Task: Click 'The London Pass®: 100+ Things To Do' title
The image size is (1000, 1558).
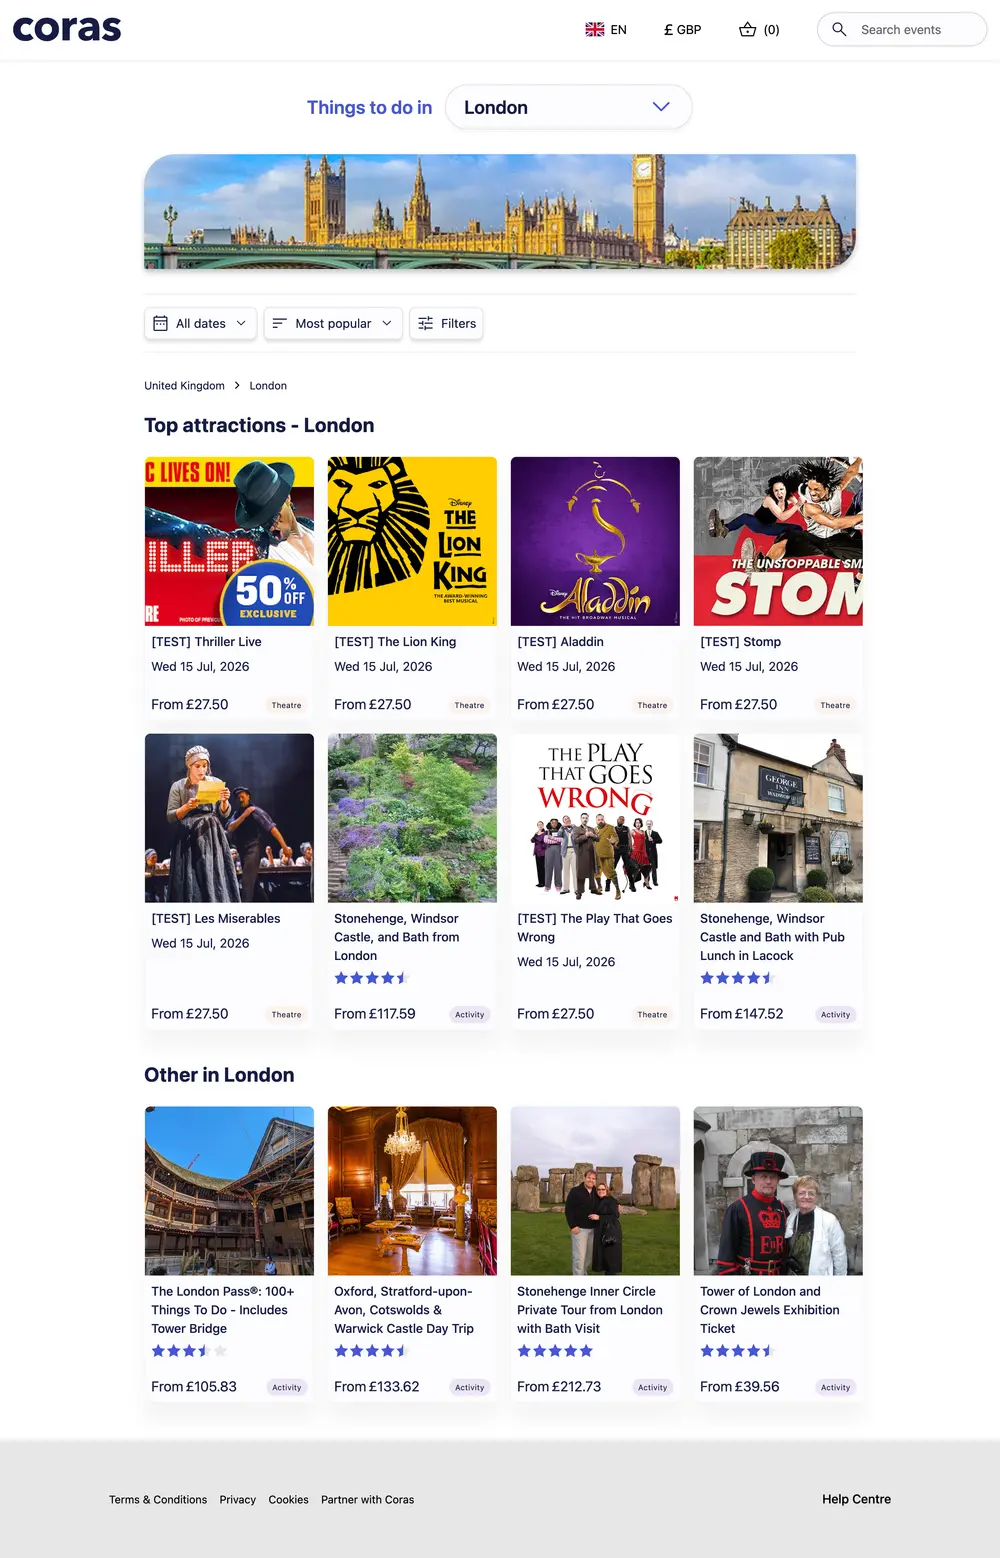Action: [222, 1310]
